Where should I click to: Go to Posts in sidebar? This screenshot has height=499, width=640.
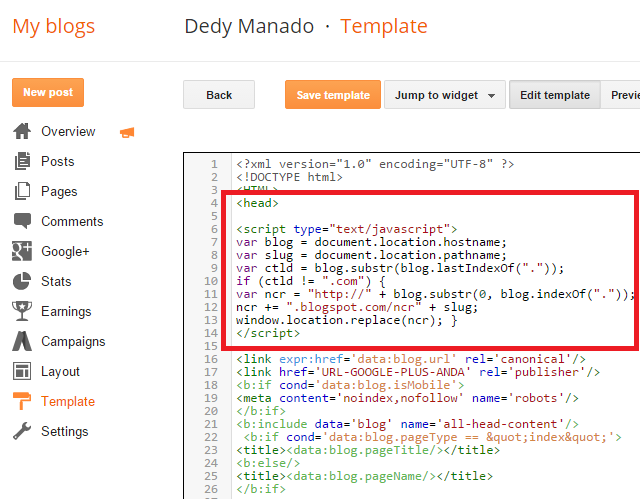point(58,161)
